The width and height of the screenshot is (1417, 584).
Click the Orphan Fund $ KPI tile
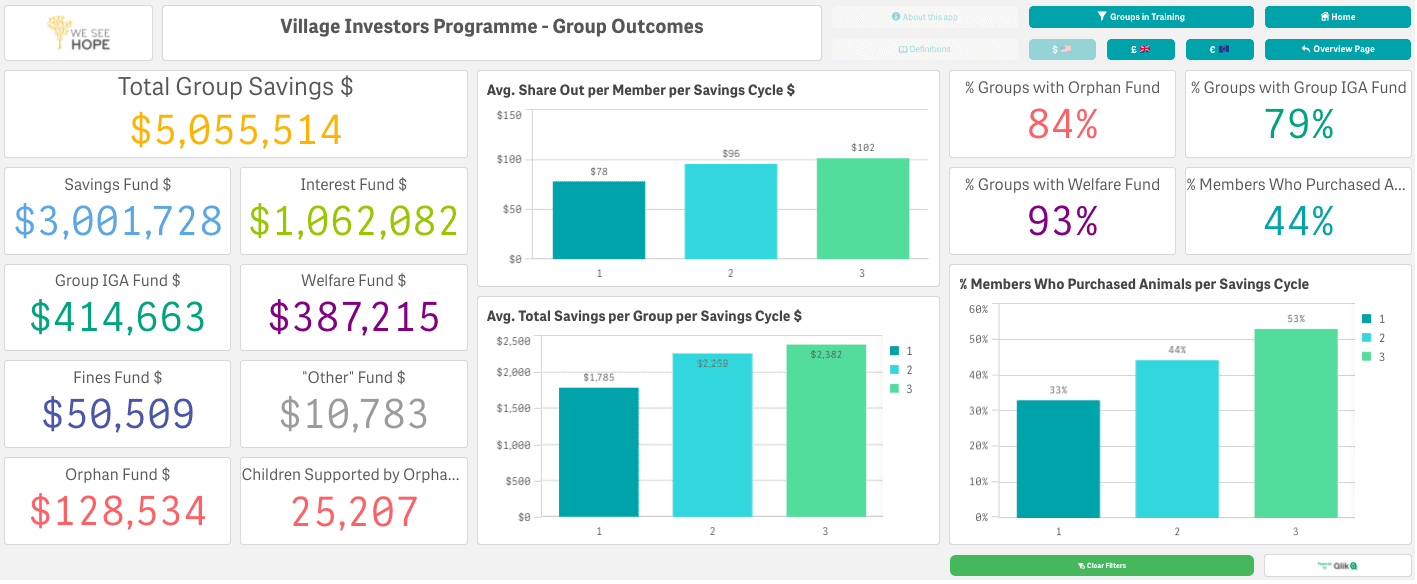pos(118,501)
